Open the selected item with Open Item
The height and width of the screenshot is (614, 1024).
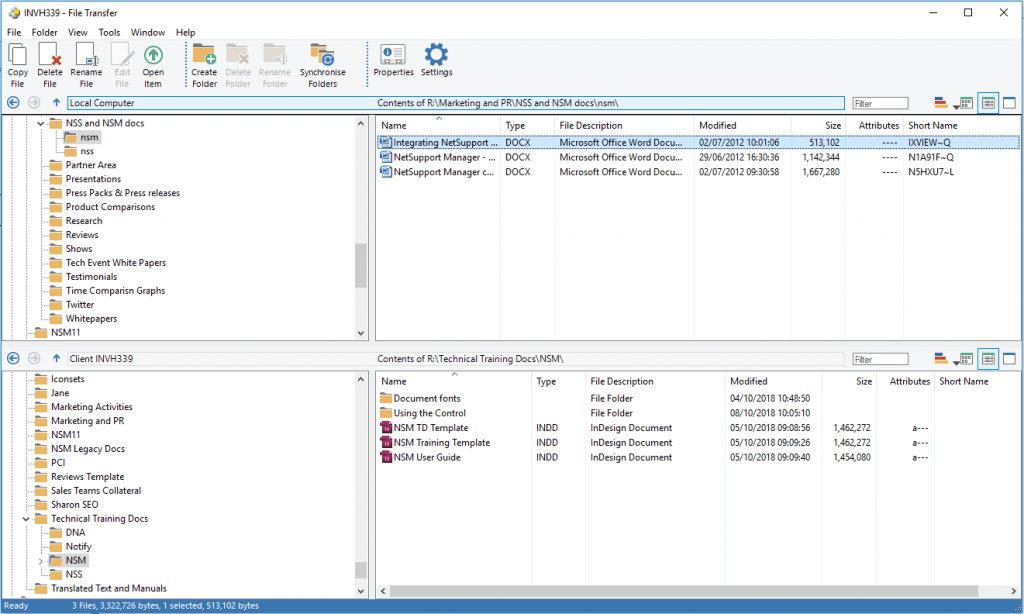point(153,65)
